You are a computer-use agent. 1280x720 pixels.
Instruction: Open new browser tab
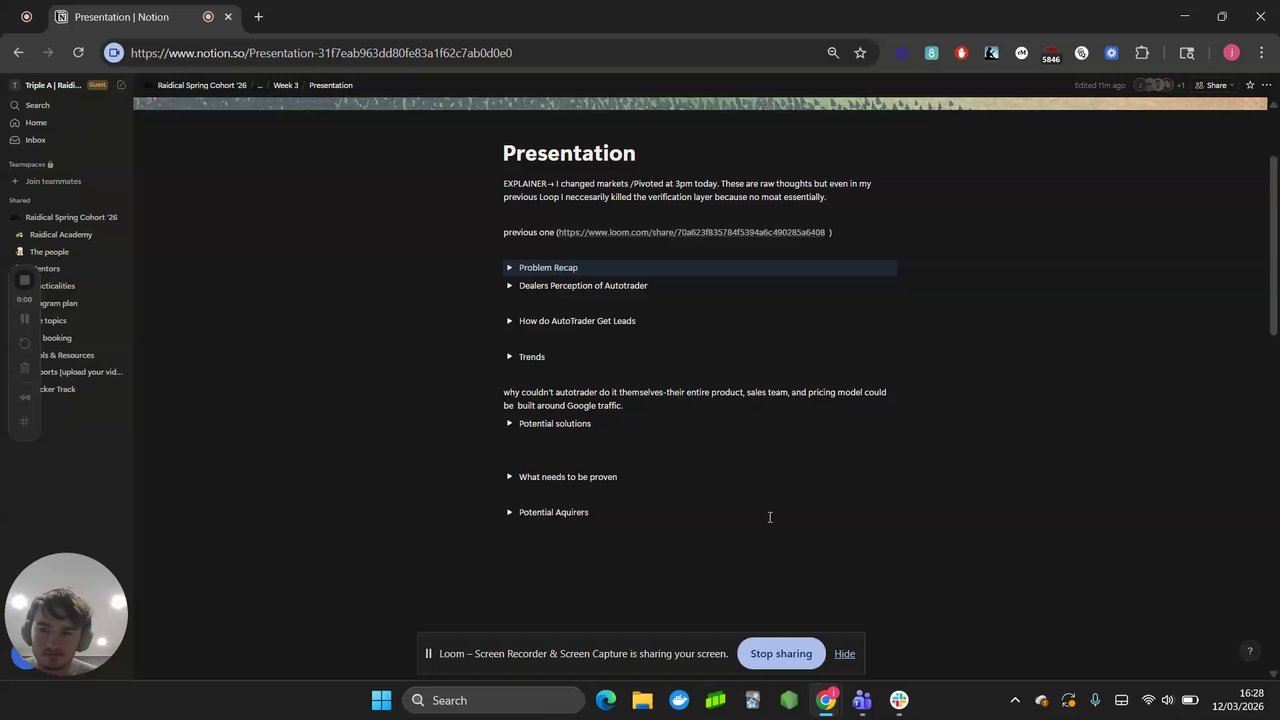click(258, 17)
